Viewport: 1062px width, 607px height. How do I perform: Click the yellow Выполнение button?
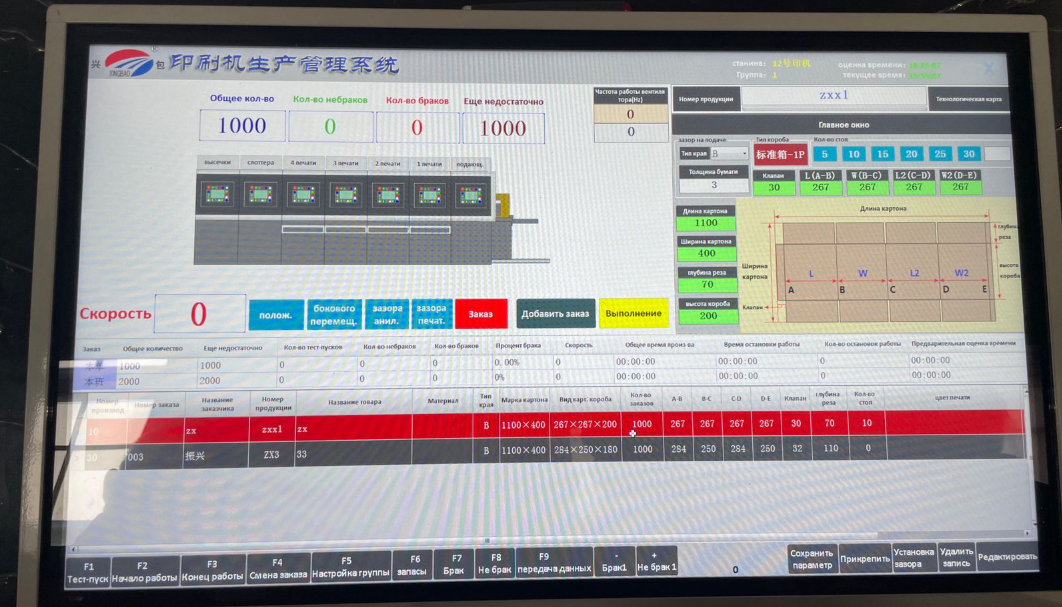(633, 314)
